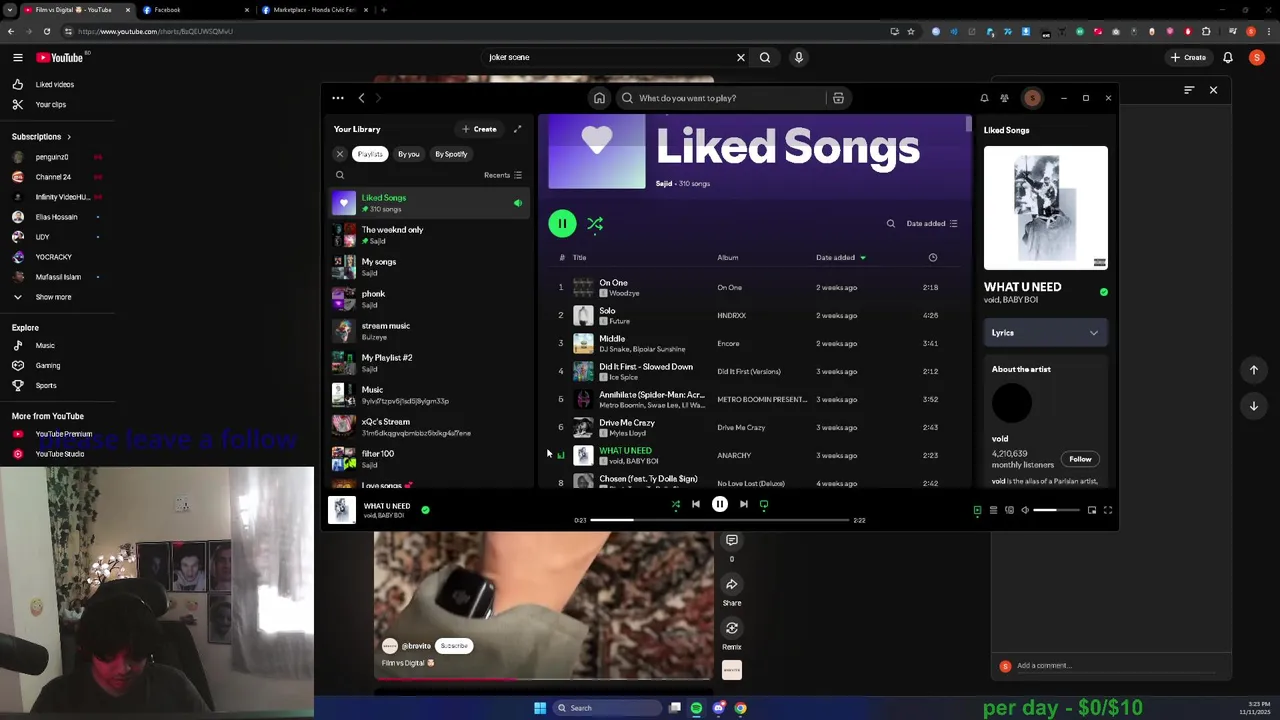Toggle repeat in player bar

(x=764, y=505)
